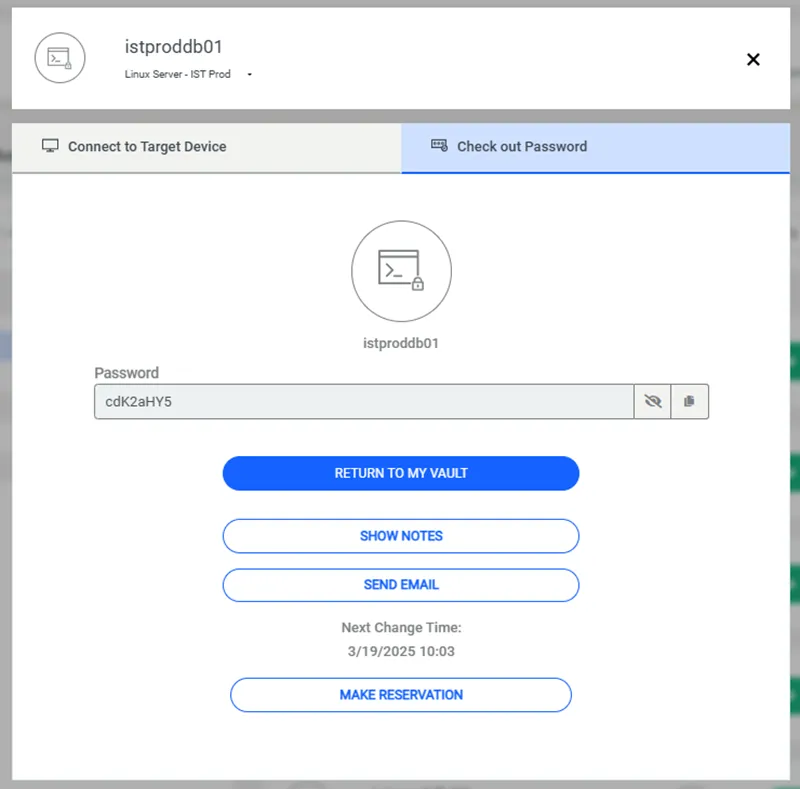Switch to Connect to Target Device tab
Image resolution: width=800 pixels, height=789 pixels.
tap(207, 147)
